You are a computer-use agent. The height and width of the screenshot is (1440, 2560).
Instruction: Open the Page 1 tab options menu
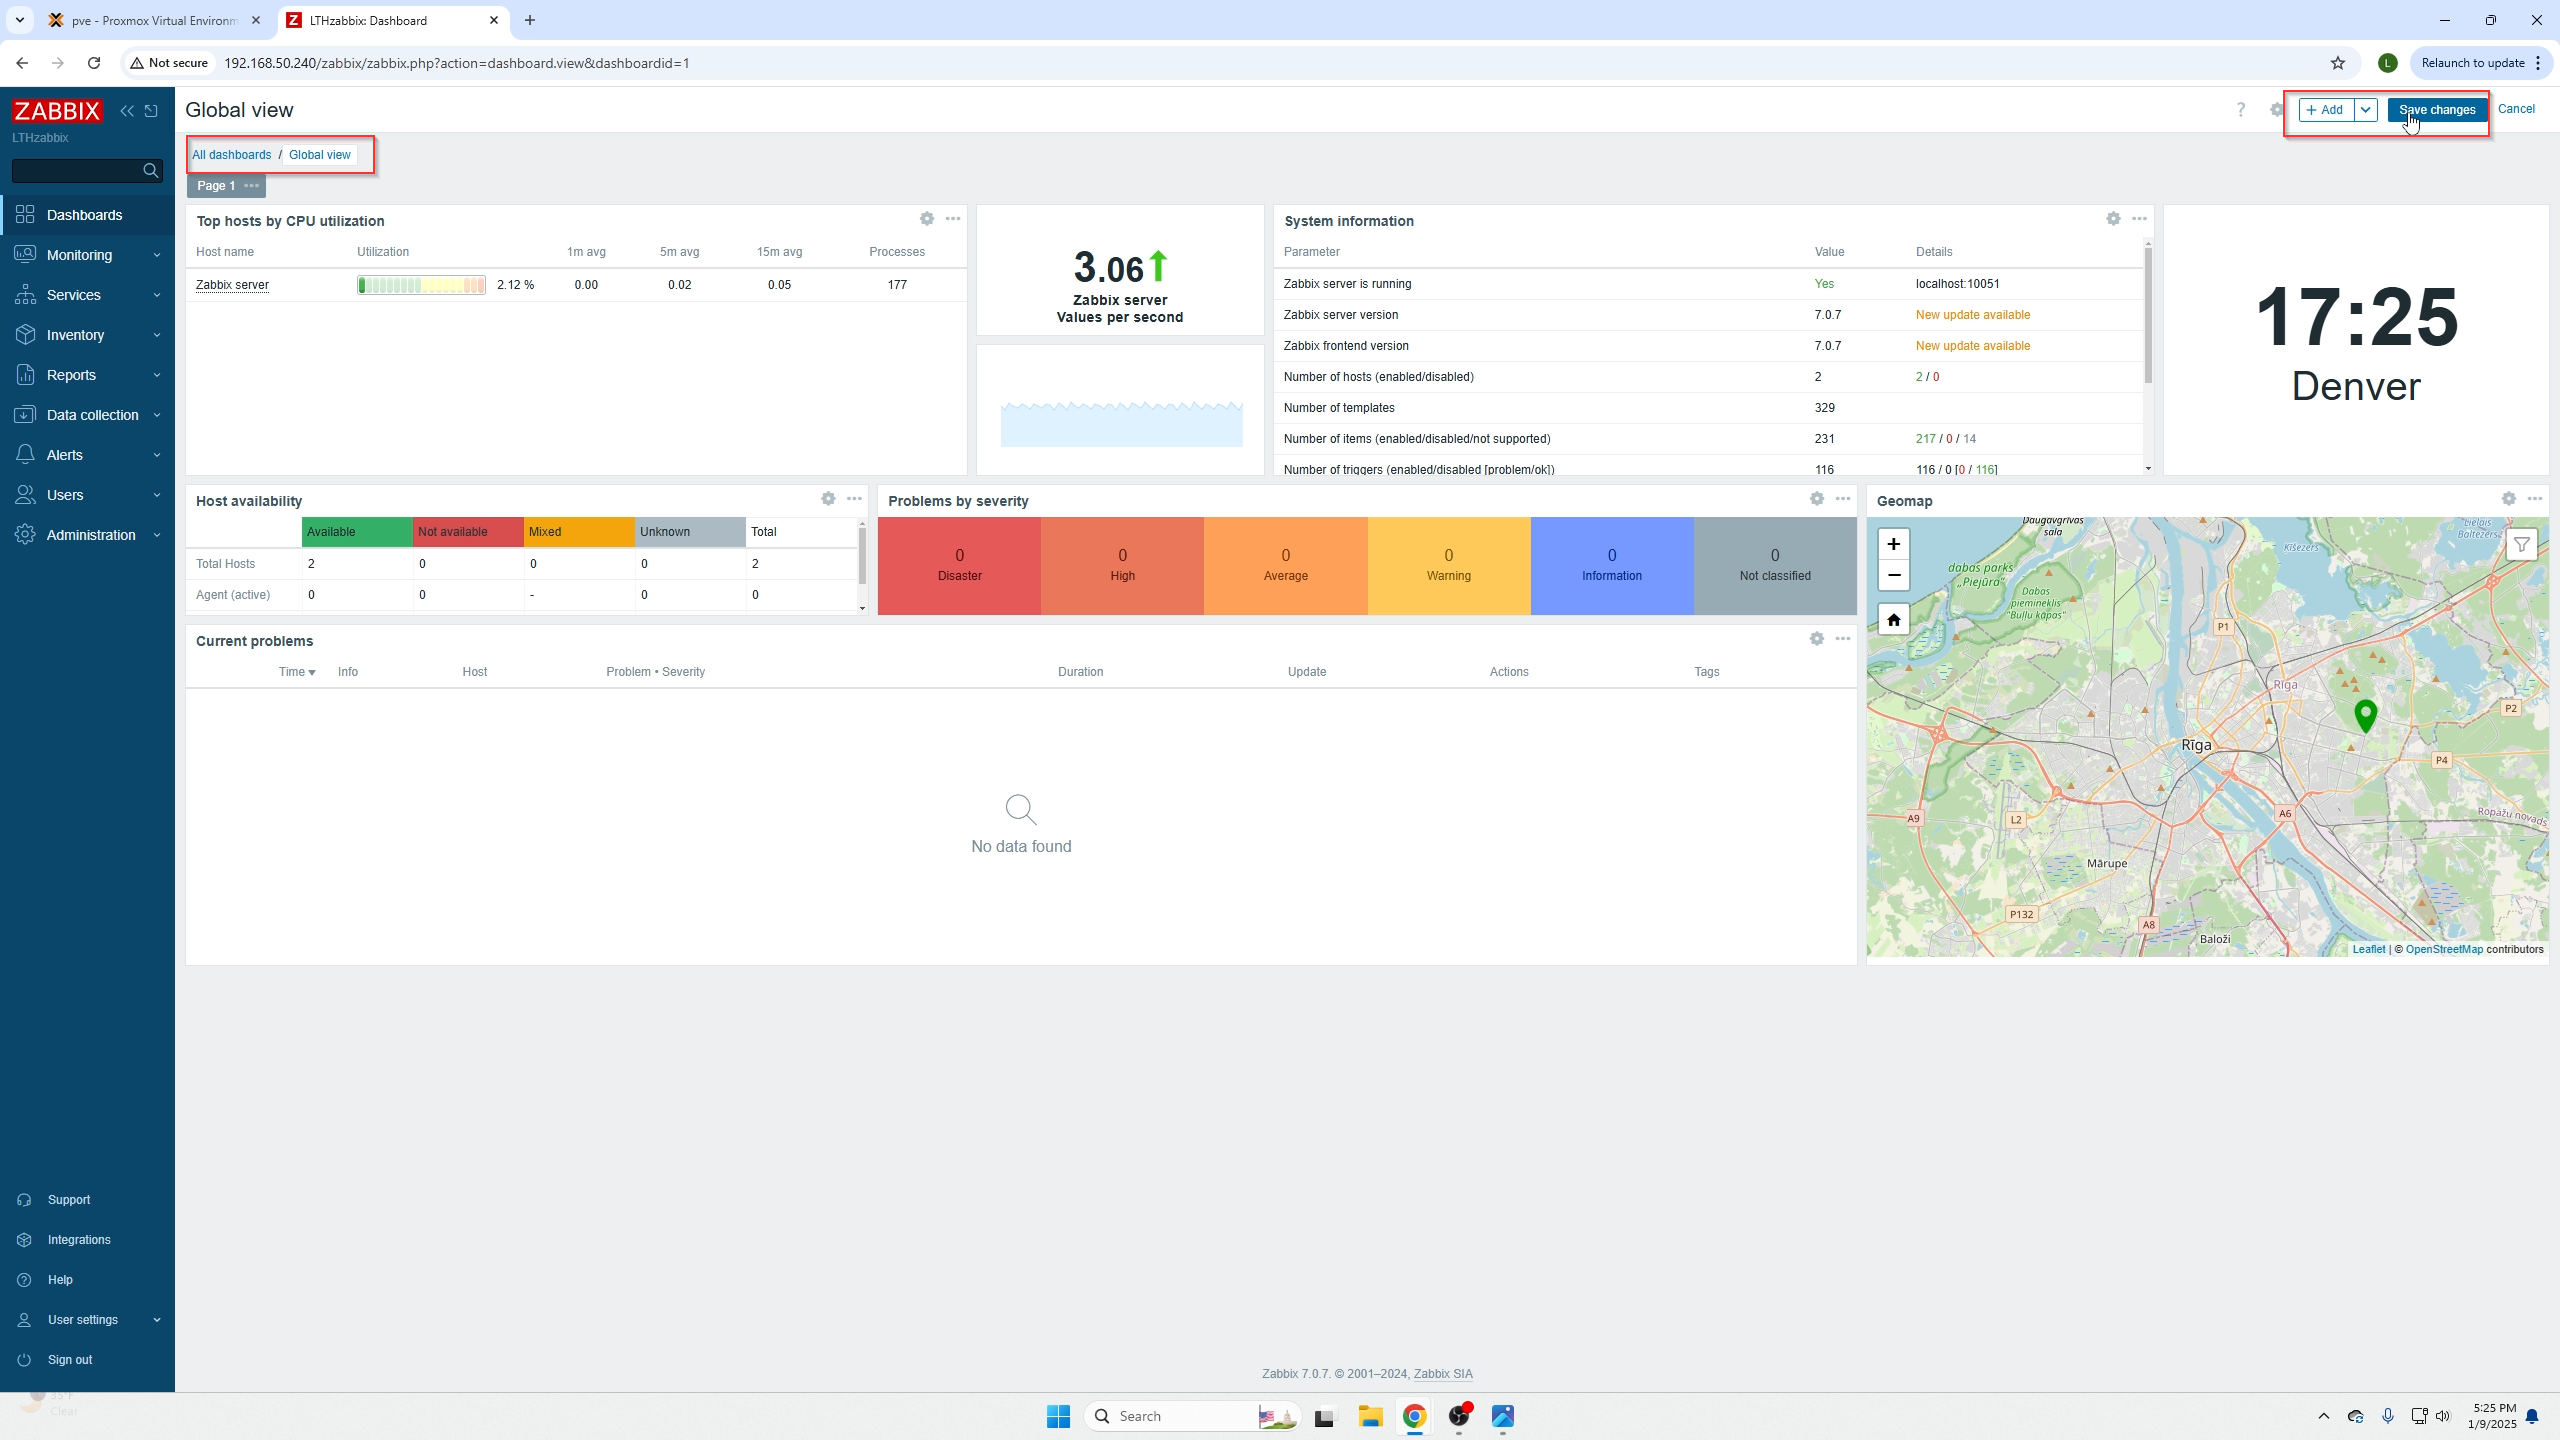pyautogui.click(x=252, y=186)
